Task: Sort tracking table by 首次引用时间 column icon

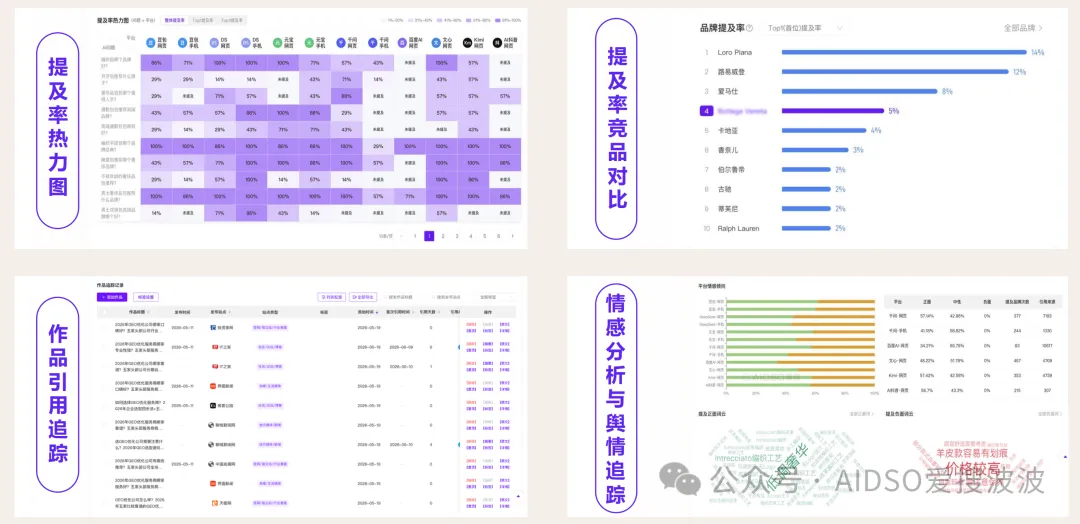Action: tap(413, 312)
